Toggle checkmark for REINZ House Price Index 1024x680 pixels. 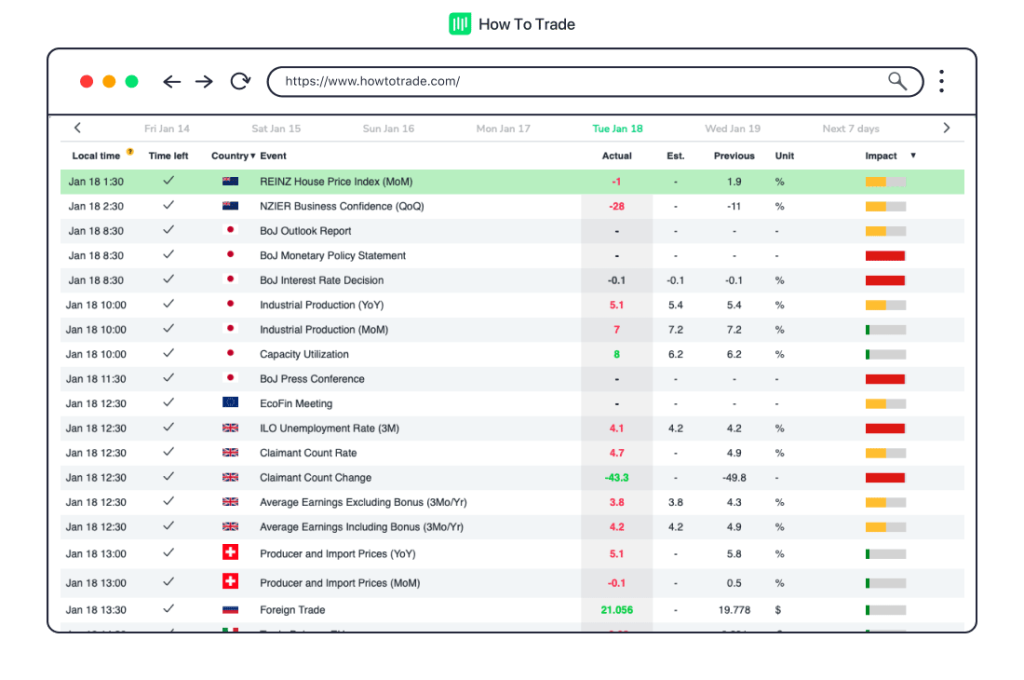(168, 181)
